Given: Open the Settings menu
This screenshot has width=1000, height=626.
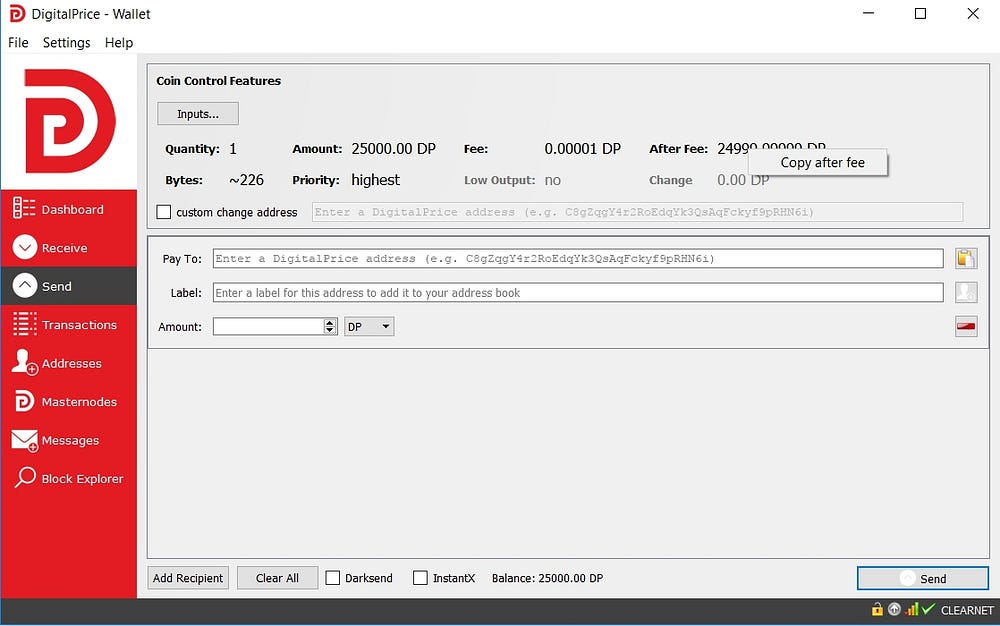Looking at the screenshot, I should (x=66, y=43).
